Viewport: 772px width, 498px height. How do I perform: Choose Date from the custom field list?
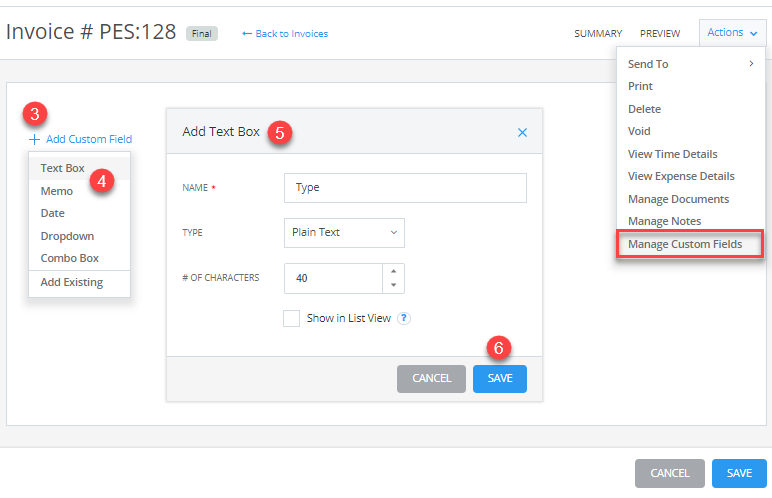pos(79,213)
